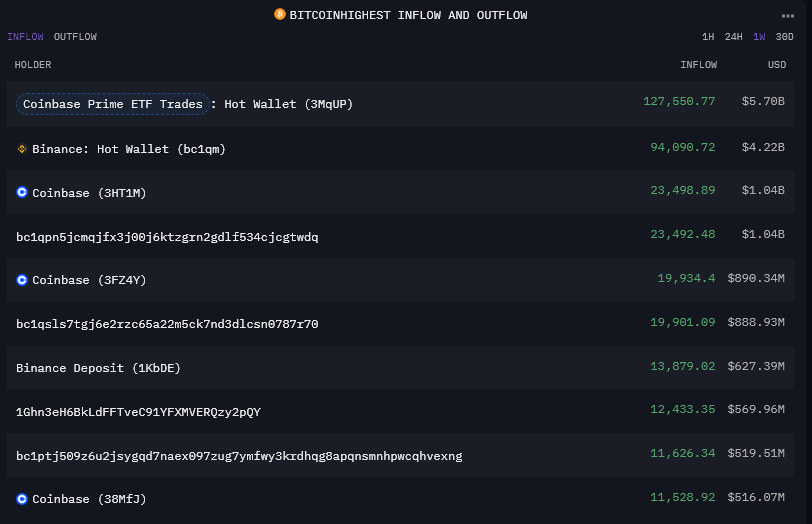
Task: Click USD value $516.07M
Action: (x=756, y=498)
